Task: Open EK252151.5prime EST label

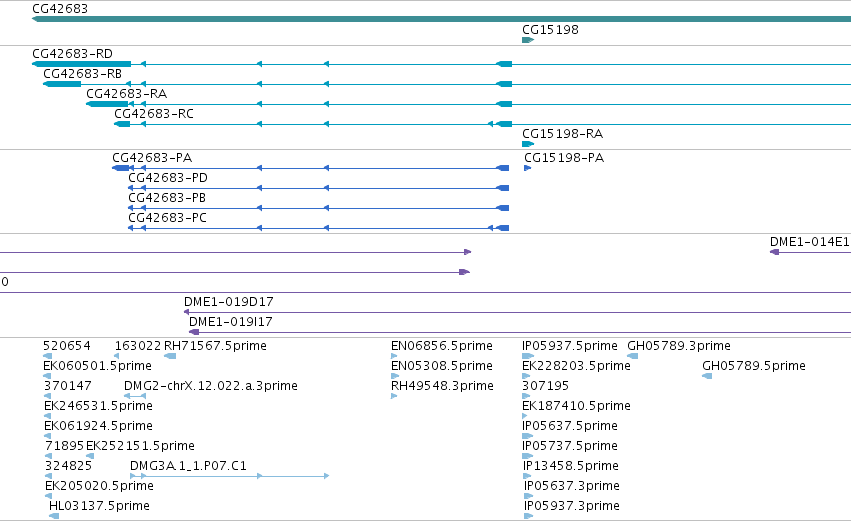Action: point(140,446)
